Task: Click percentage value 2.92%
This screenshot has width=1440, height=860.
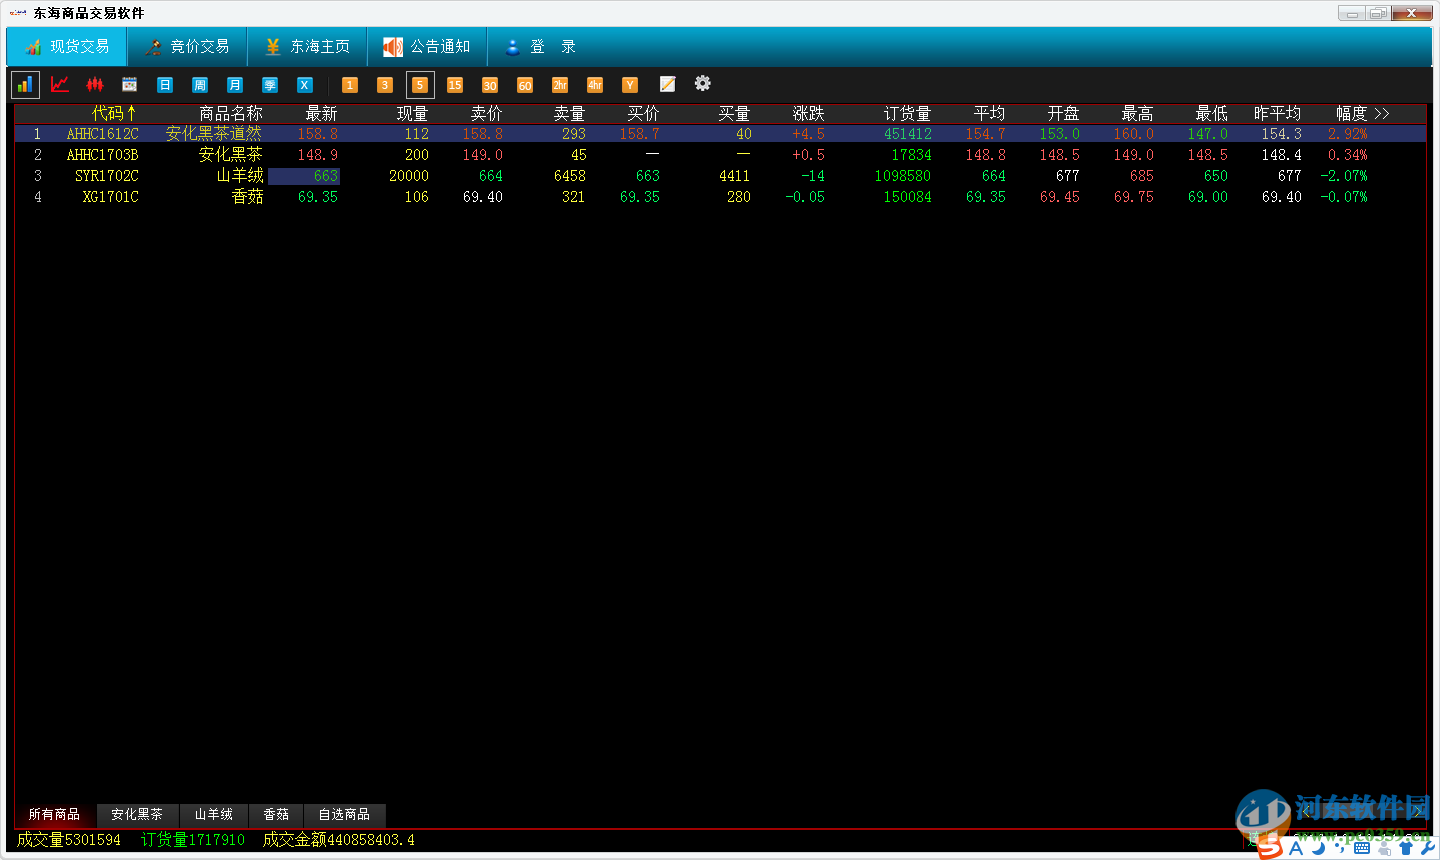Action: pos(1348,134)
